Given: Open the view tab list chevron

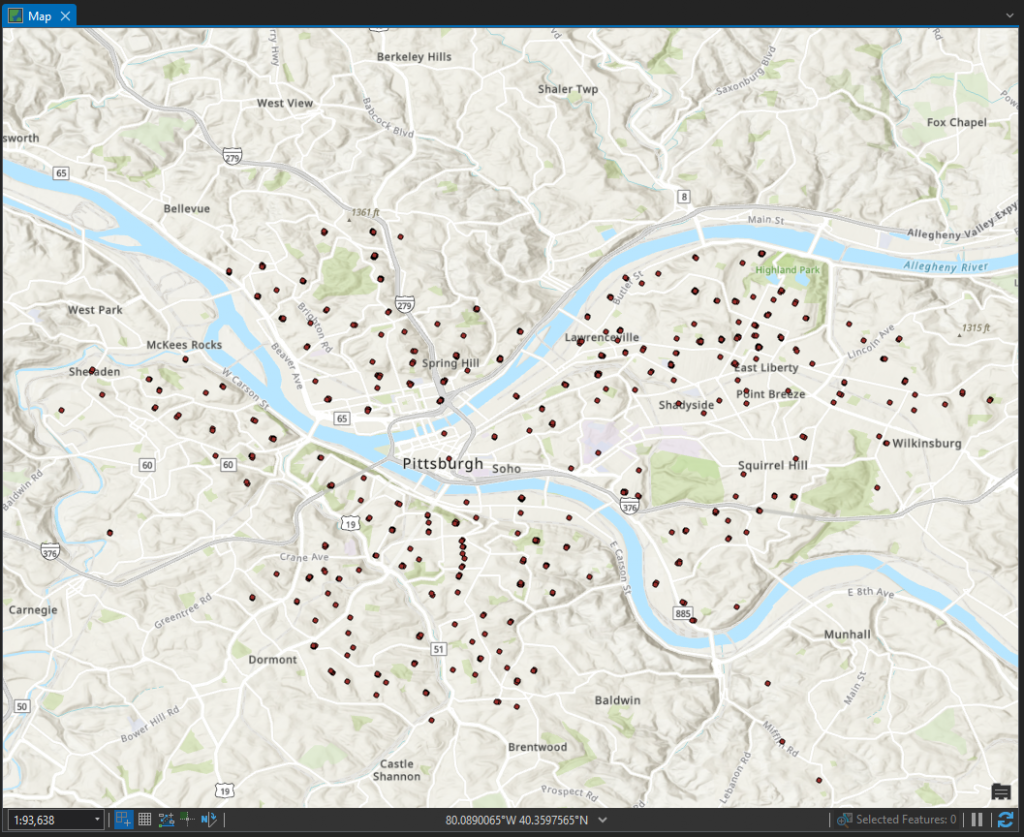Looking at the screenshot, I should coord(1011,14).
